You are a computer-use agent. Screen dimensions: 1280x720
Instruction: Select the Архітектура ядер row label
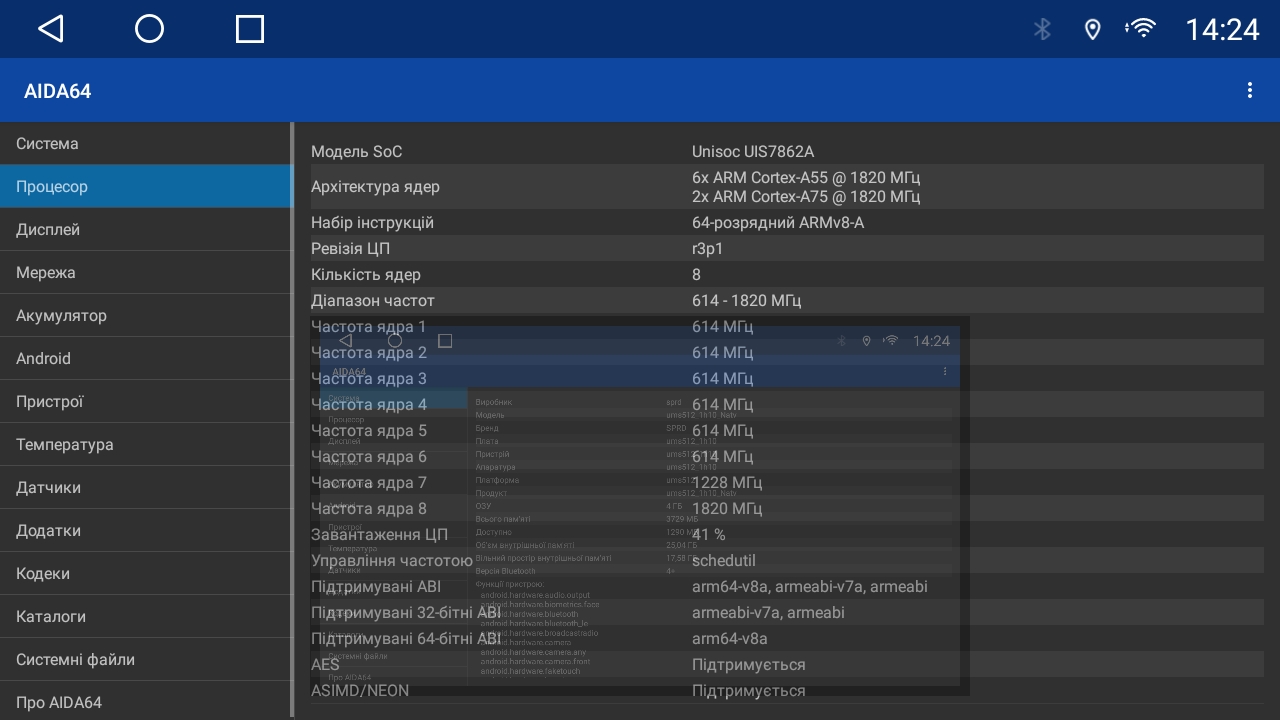(x=375, y=187)
